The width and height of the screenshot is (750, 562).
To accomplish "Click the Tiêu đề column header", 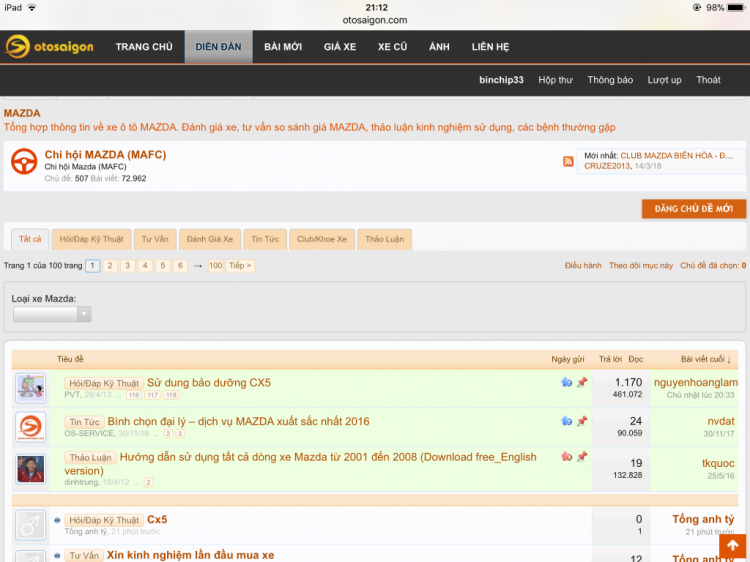I will pyautogui.click(x=70, y=359).
